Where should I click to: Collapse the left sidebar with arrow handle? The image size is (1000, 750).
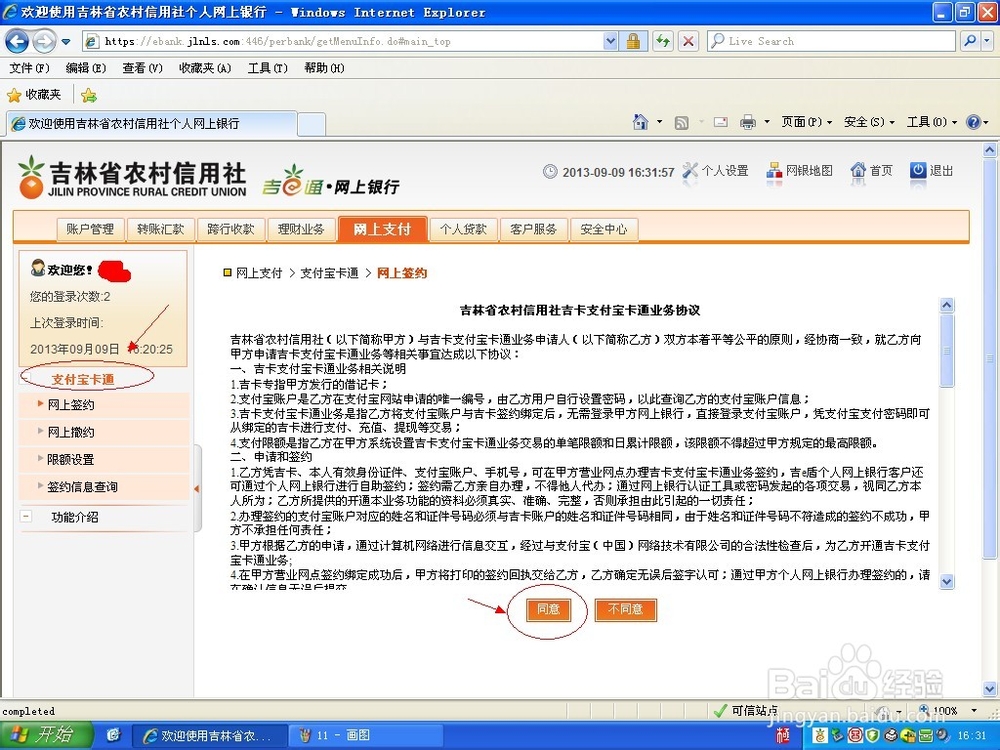click(x=196, y=489)
